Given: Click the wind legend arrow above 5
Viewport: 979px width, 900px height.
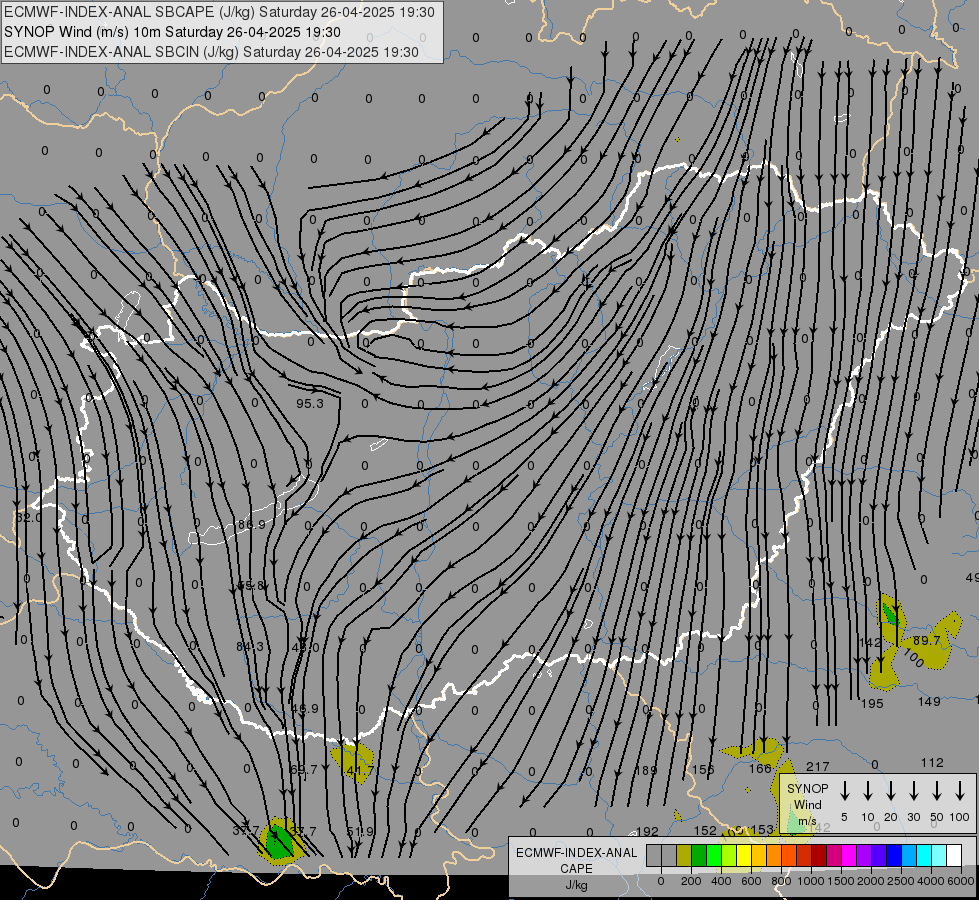Looking at the screenshot, I should coord(845,791).
